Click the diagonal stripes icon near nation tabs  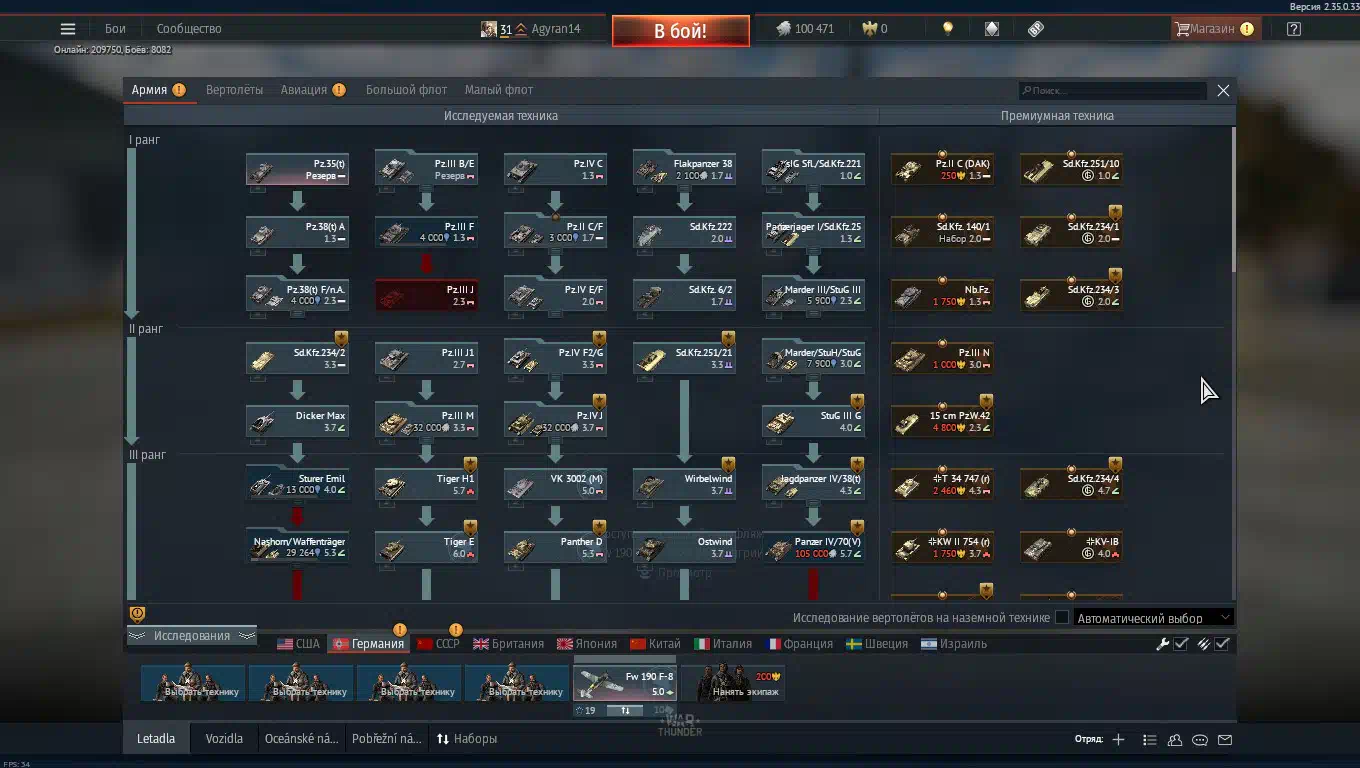click(x=1204, y=644)
